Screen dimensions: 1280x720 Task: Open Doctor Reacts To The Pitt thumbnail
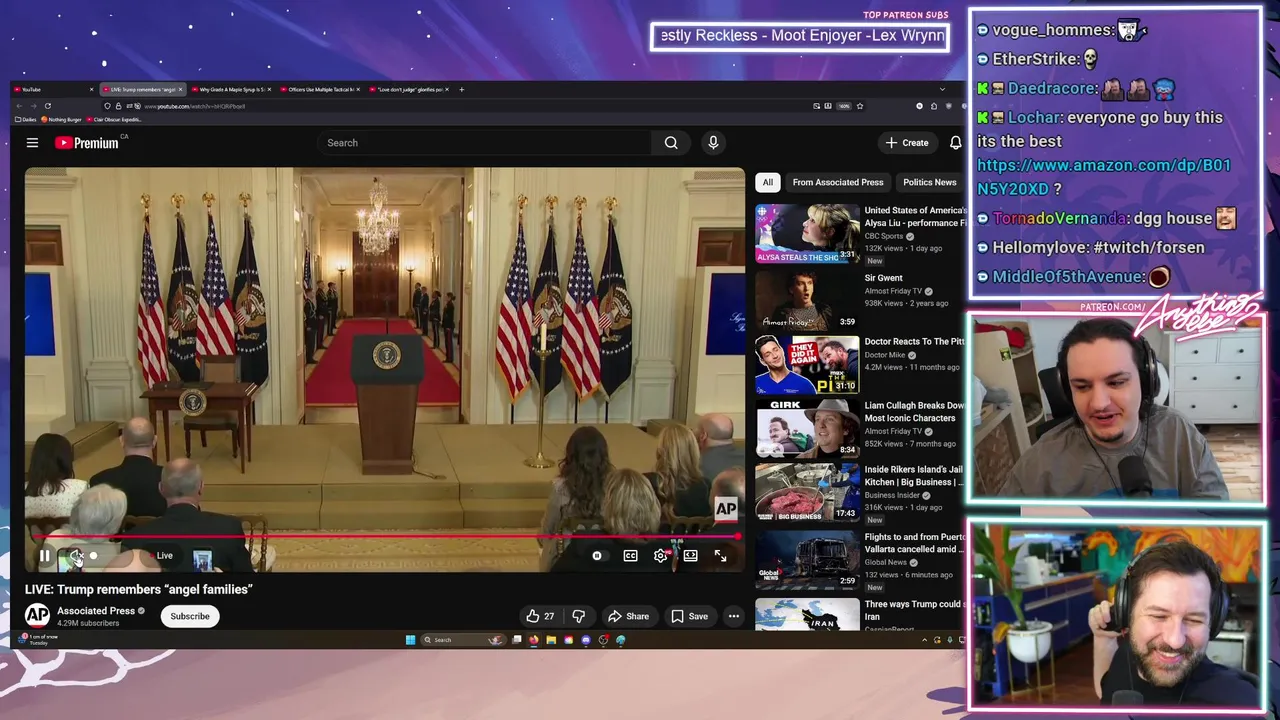[807, 365]
